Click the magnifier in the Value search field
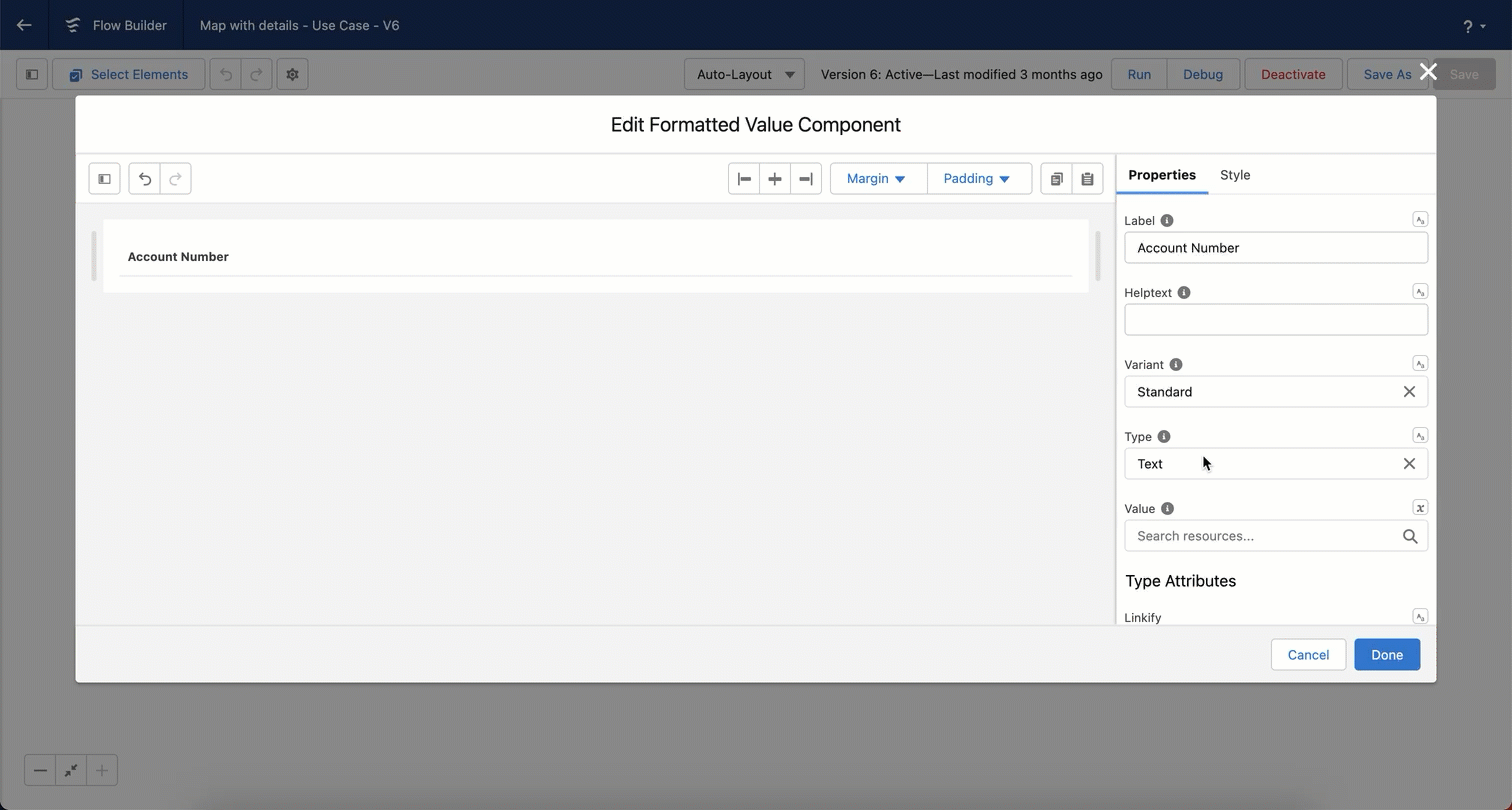 coord(1410,537)
